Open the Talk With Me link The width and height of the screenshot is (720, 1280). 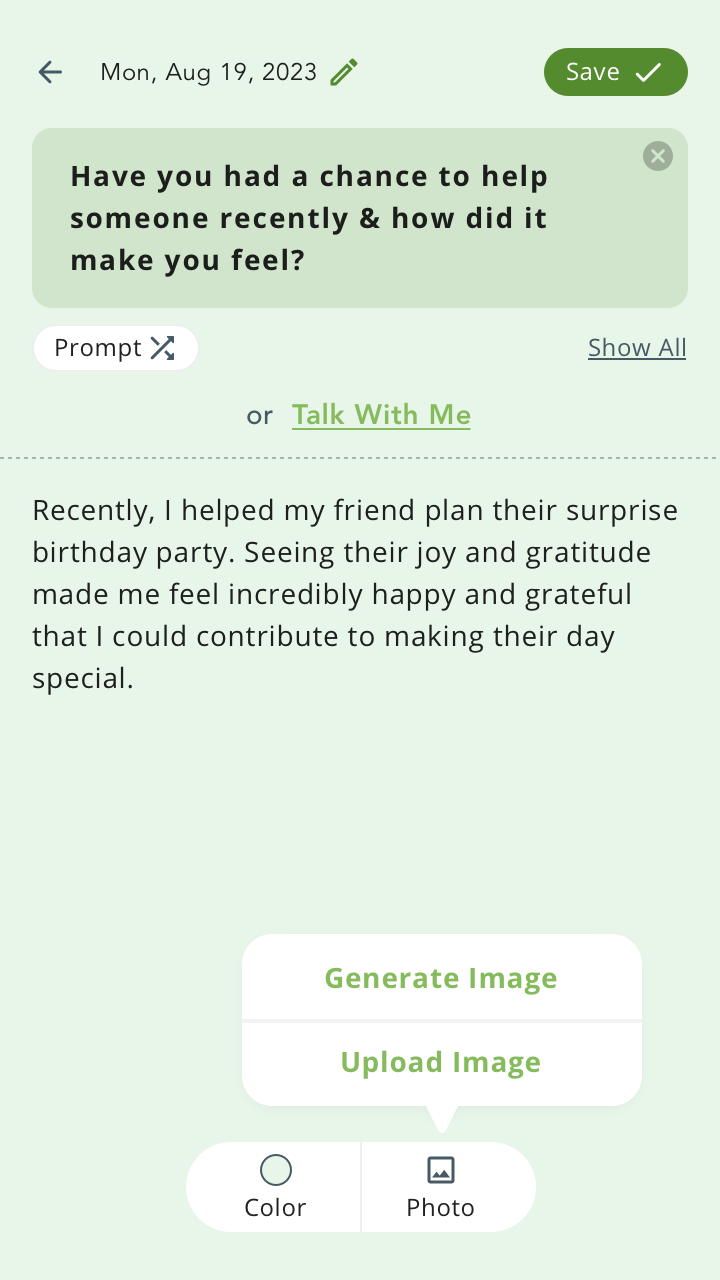click(x=381, y=415)
